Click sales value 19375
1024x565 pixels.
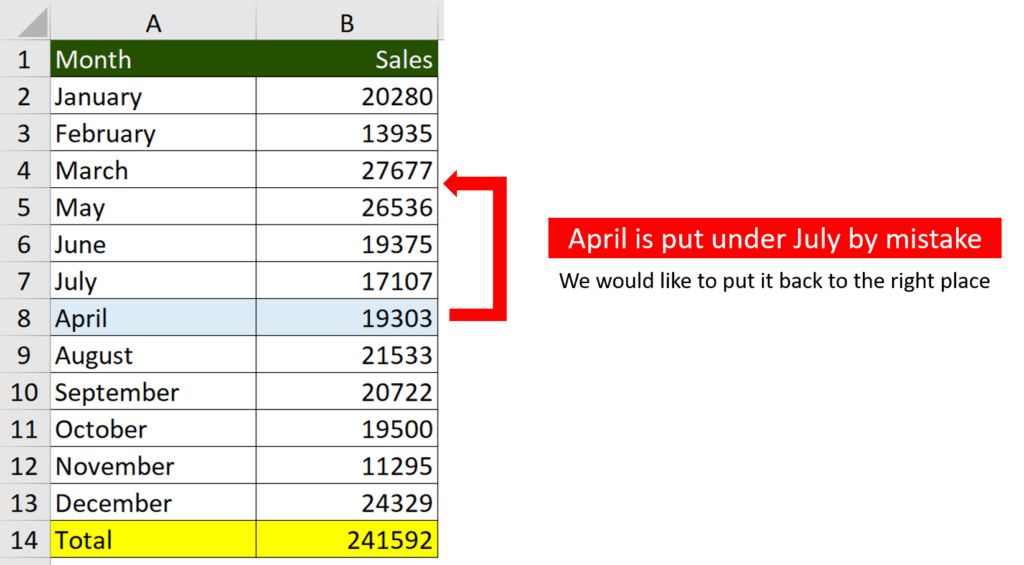click(347, 244)
